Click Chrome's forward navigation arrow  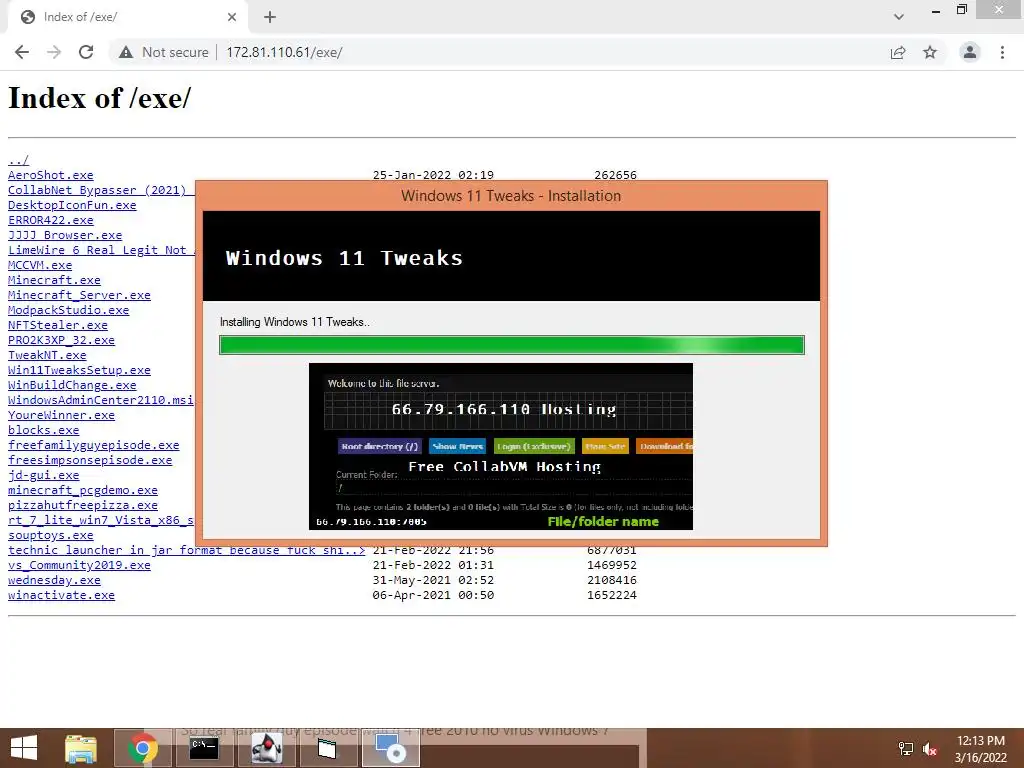[x=54, y=52]
